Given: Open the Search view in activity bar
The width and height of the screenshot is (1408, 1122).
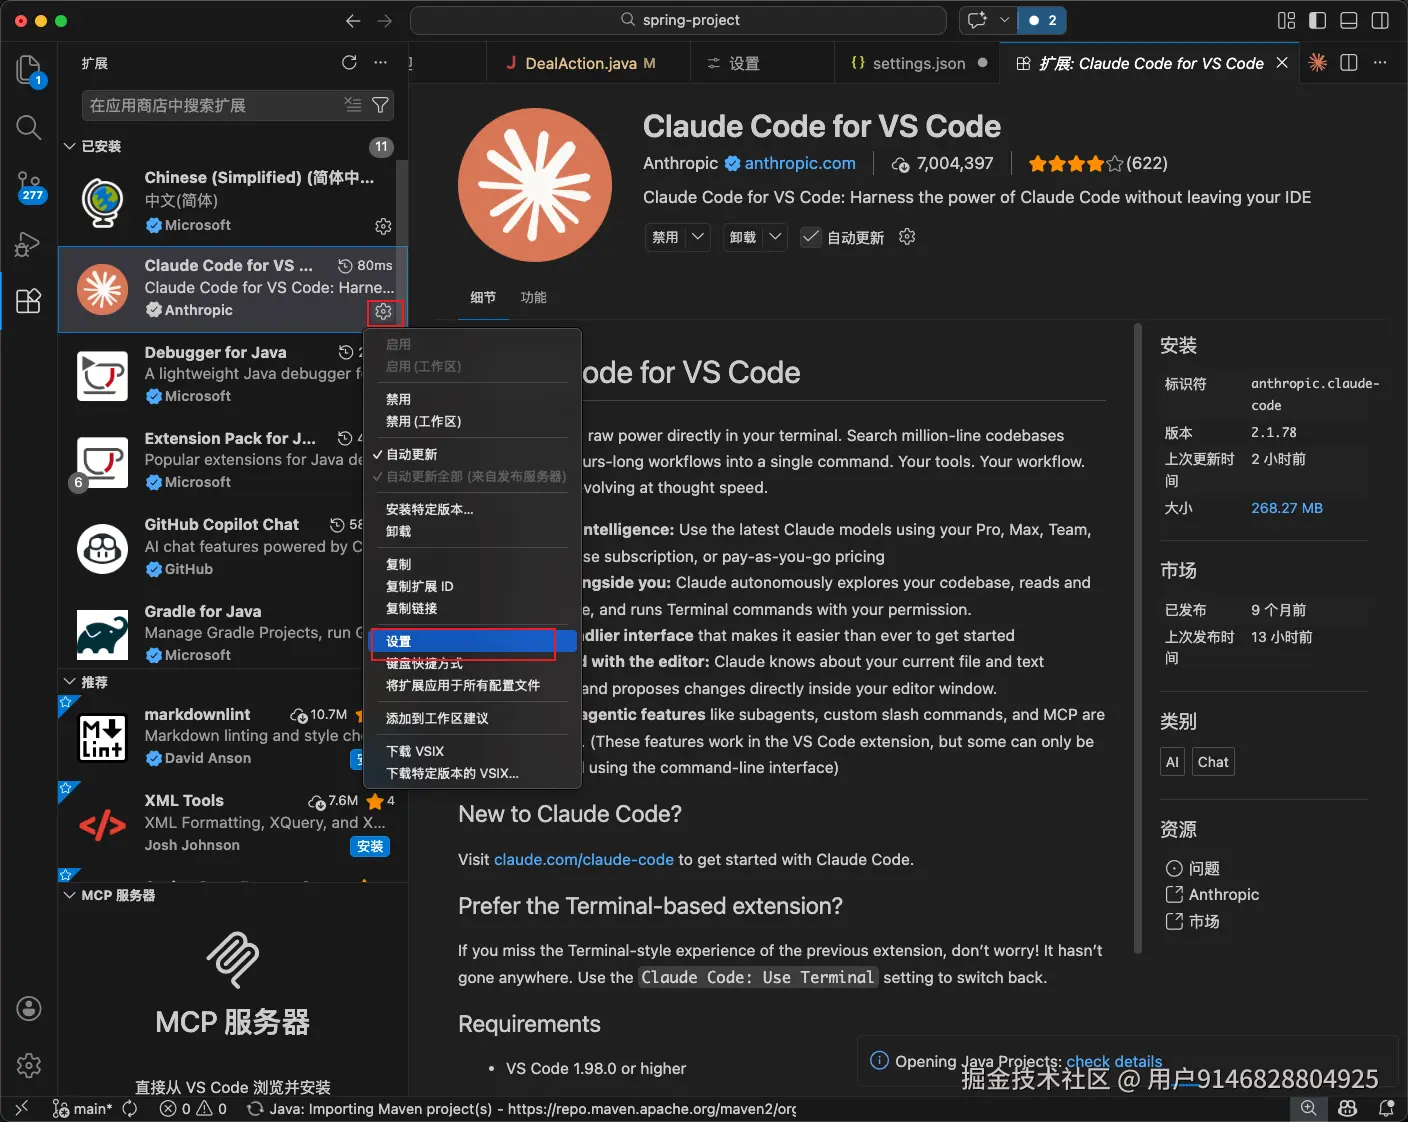Looking at the screenshot, I should tap(28, 127).
